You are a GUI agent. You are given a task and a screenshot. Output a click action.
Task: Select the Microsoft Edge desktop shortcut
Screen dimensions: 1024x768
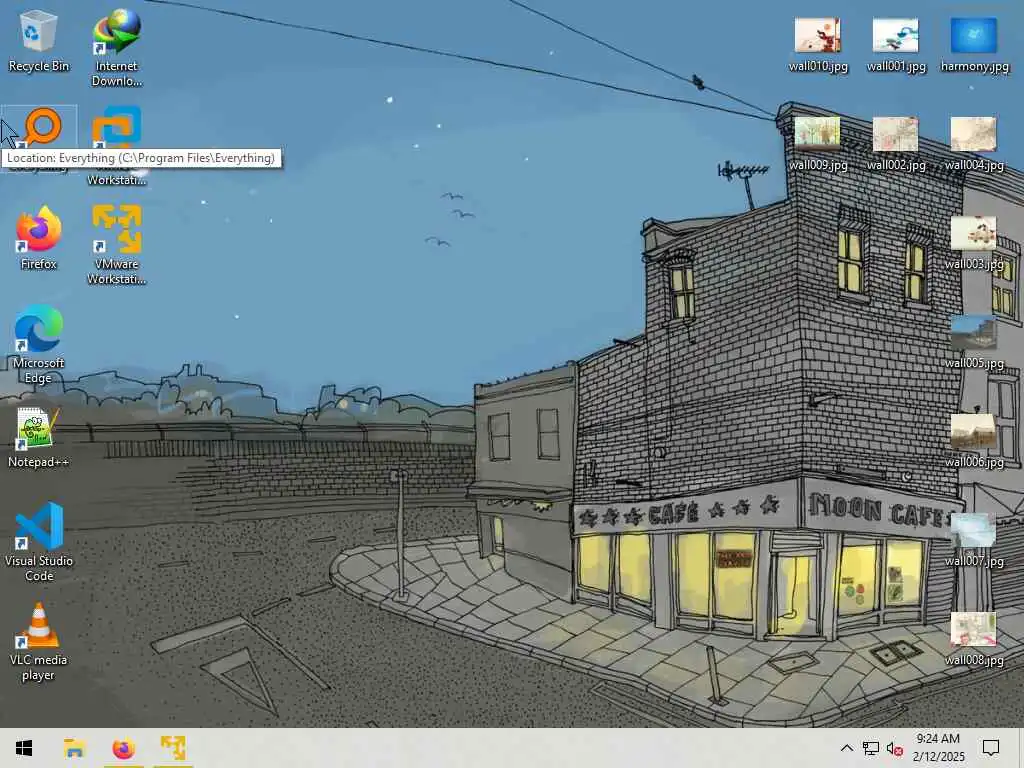pos(38,344)
